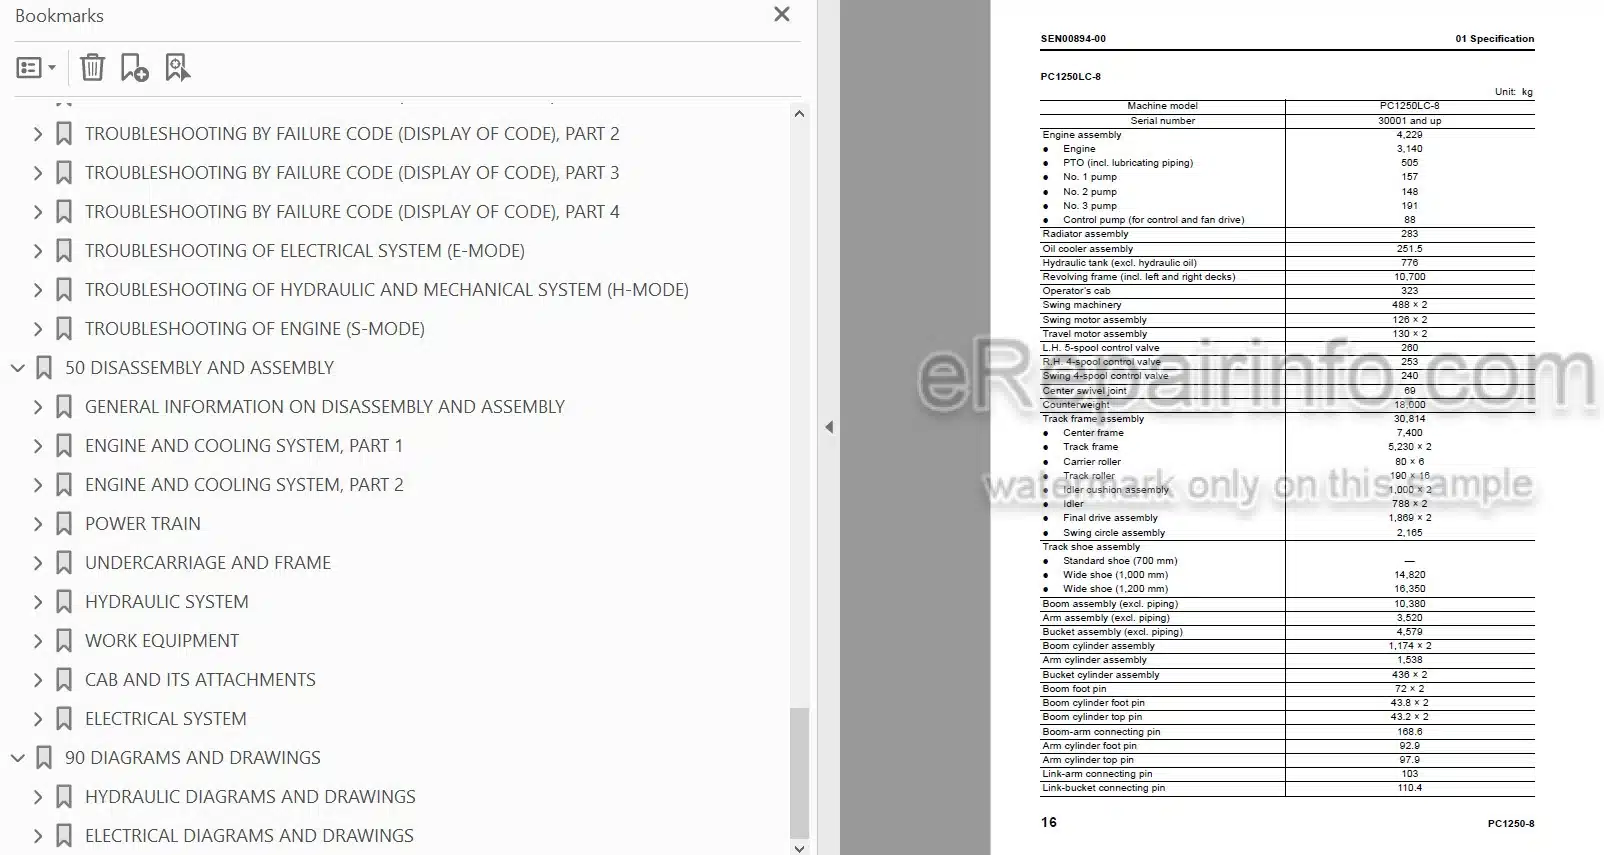Collapse the 90 Diagrams and Drawings section

[x=17, y=758]
